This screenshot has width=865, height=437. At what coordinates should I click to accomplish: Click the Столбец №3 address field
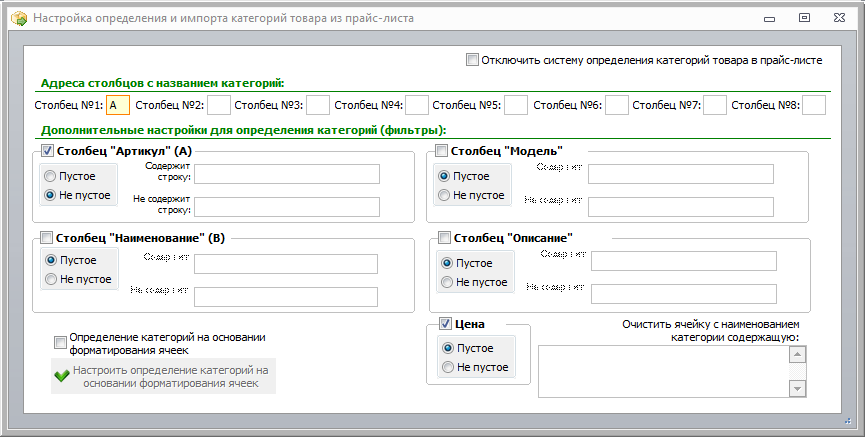click(318, 105)
